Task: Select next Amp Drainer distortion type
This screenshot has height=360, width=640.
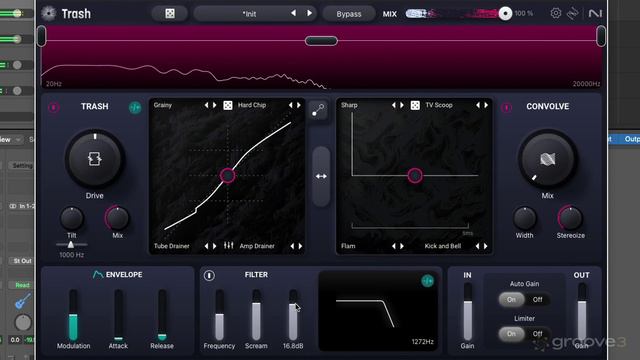Action: point(300,246)
